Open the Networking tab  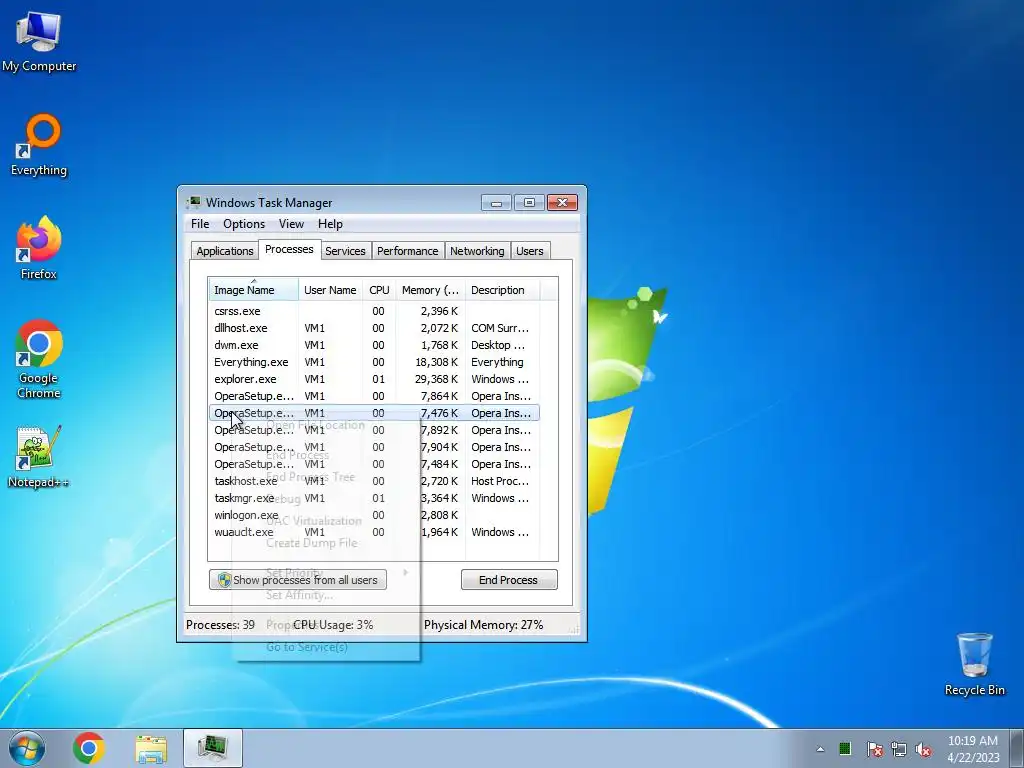477,251
